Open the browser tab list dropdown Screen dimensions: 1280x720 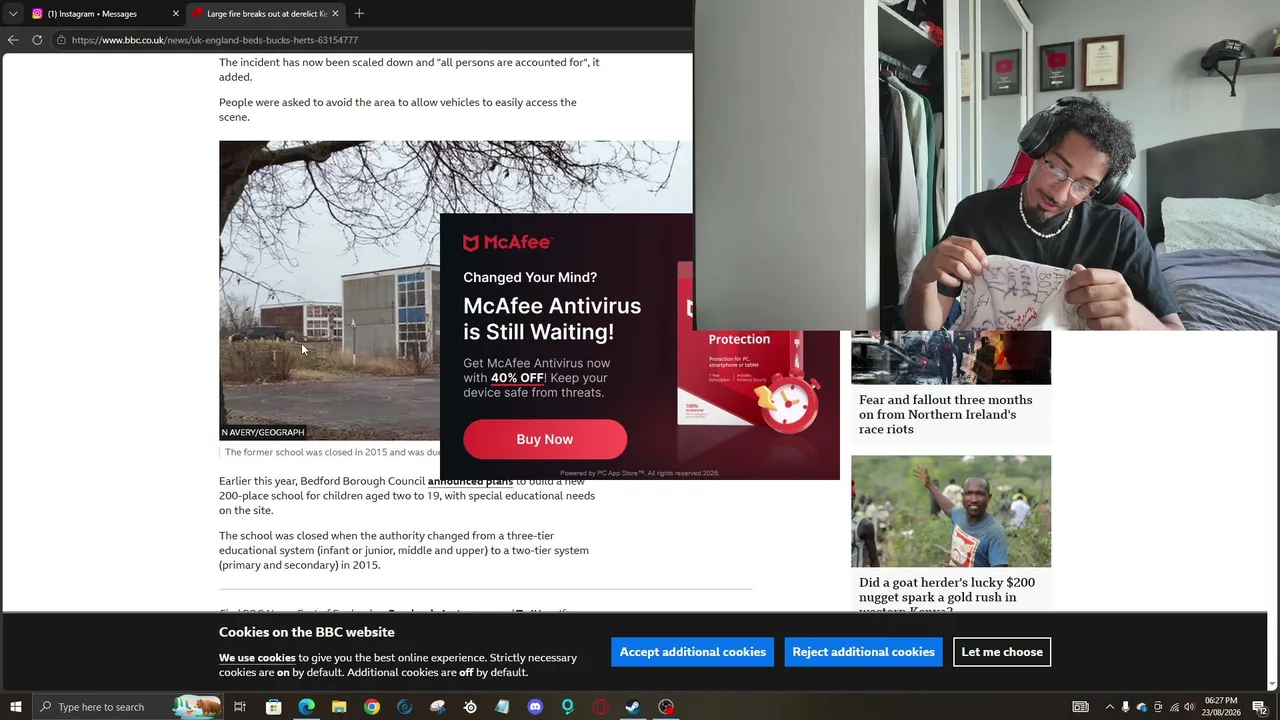pyautogui.click(x=13, y=14)
